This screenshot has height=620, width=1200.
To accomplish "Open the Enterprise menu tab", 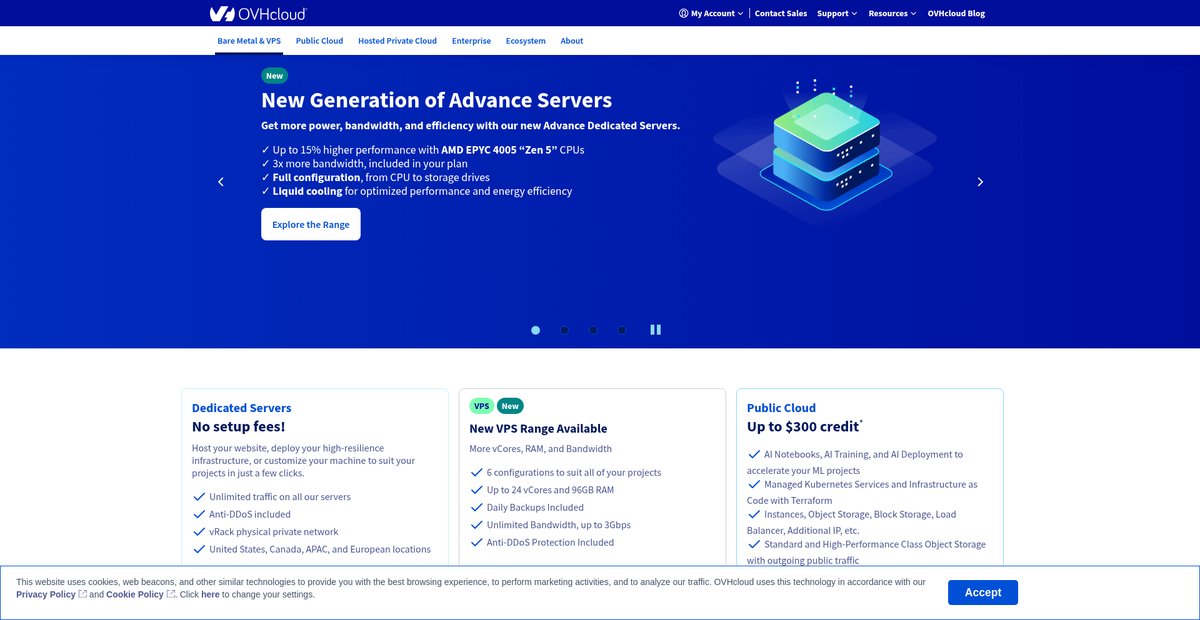I will 471,41.
